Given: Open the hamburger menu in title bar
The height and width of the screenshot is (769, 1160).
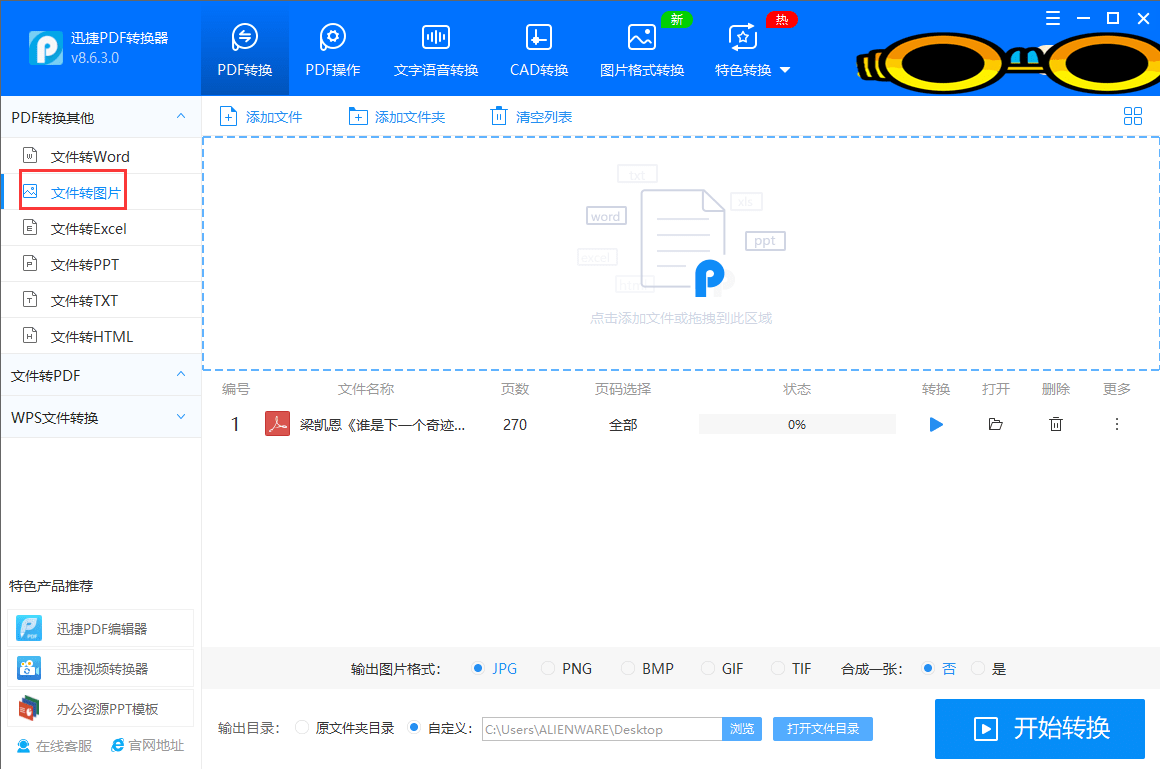Looking at the screenshot, I should coord(1053,19).
